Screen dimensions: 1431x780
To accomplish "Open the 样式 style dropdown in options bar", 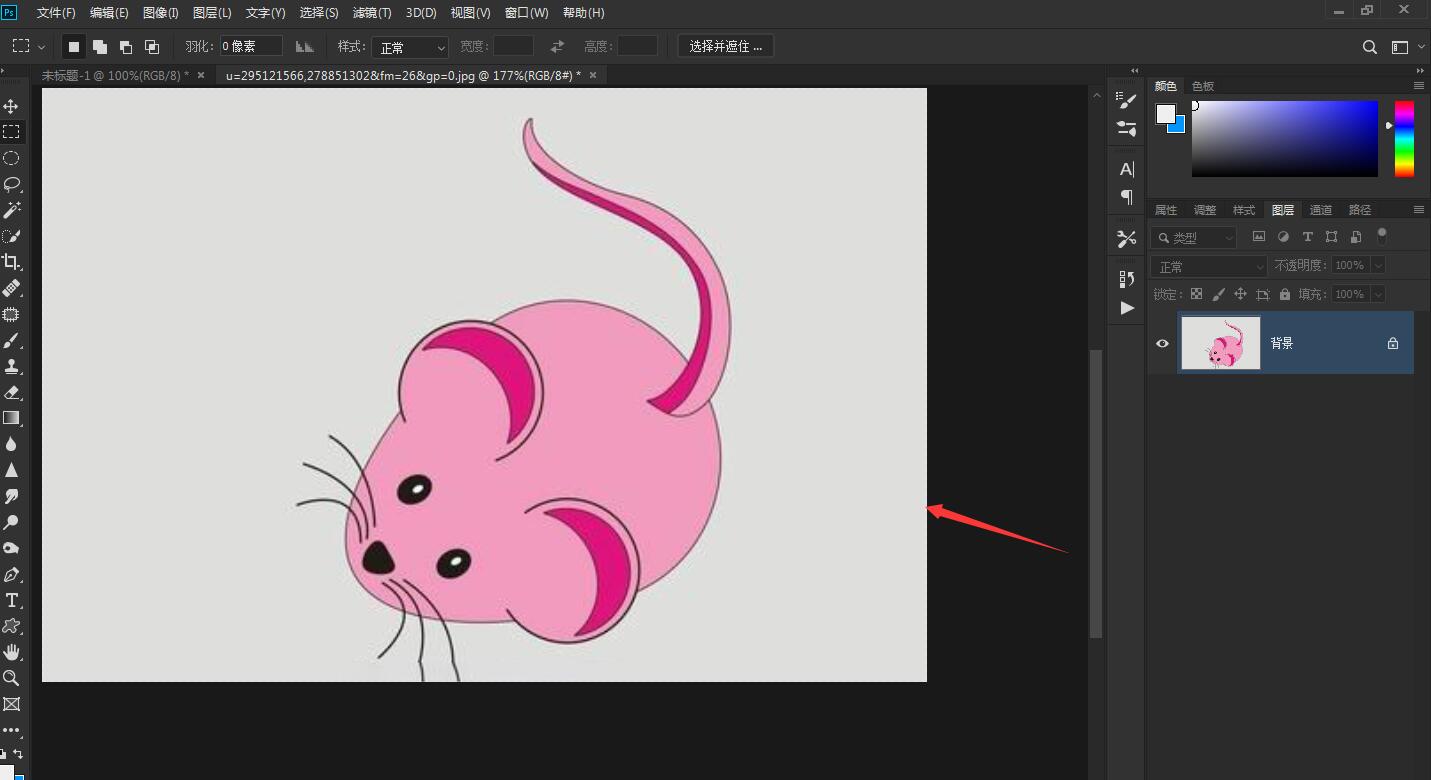I will (410, 47).
